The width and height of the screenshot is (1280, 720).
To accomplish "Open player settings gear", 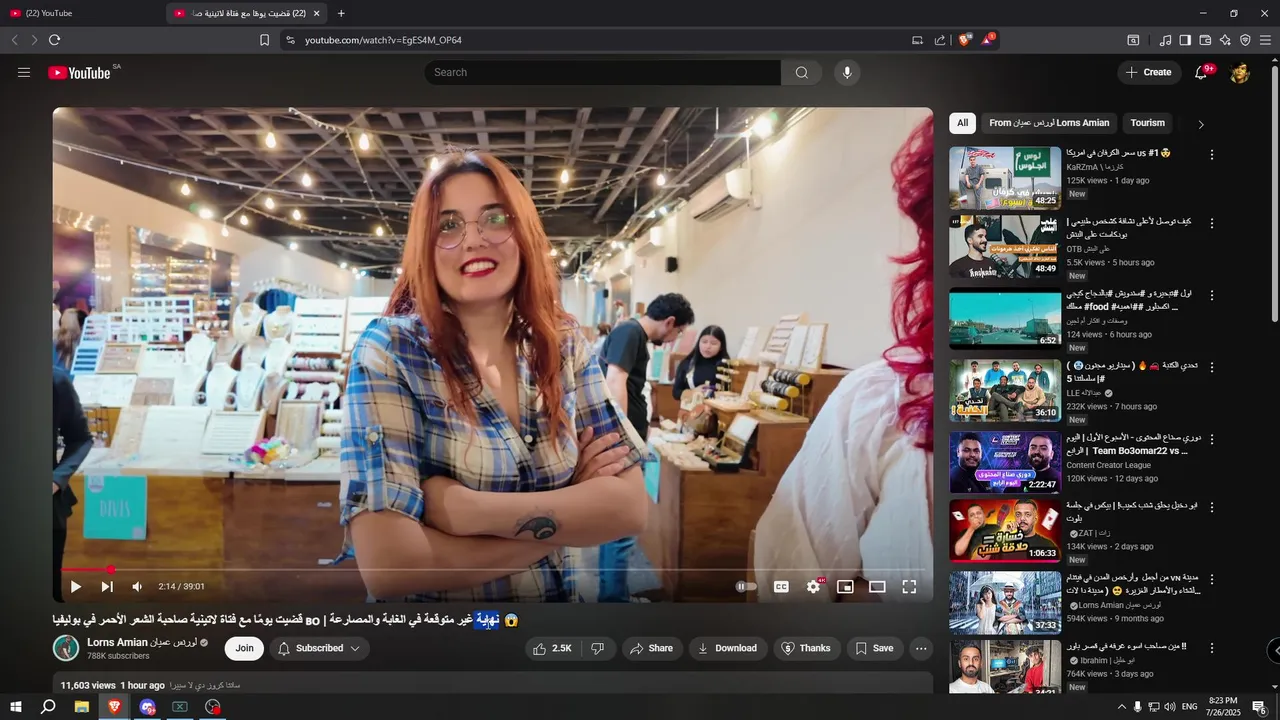I will (813, 587).
